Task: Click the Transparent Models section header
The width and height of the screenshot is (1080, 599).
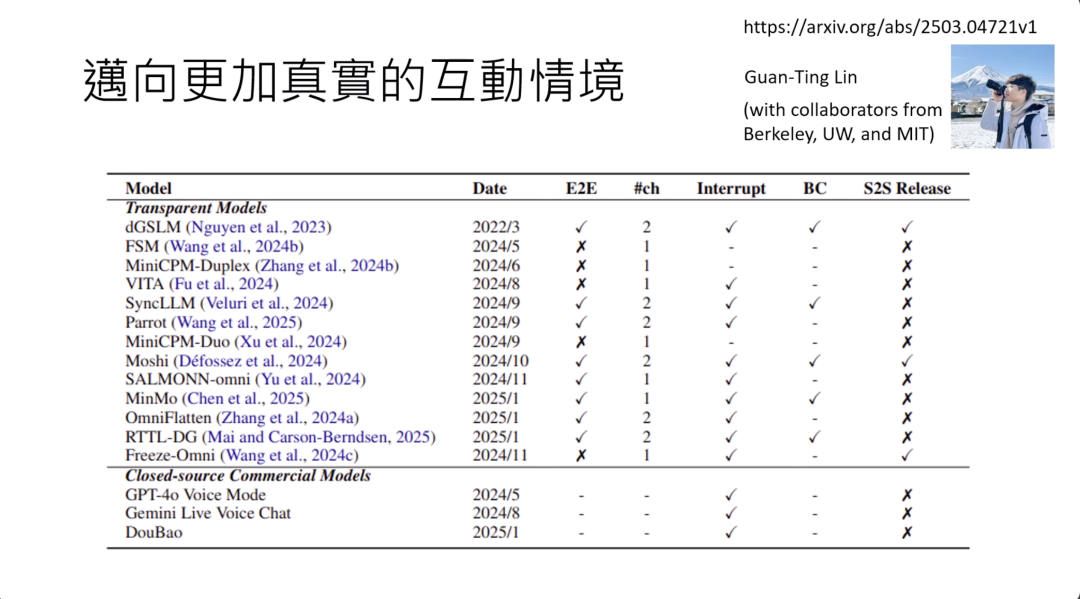Action: click(x=198, y=208)
